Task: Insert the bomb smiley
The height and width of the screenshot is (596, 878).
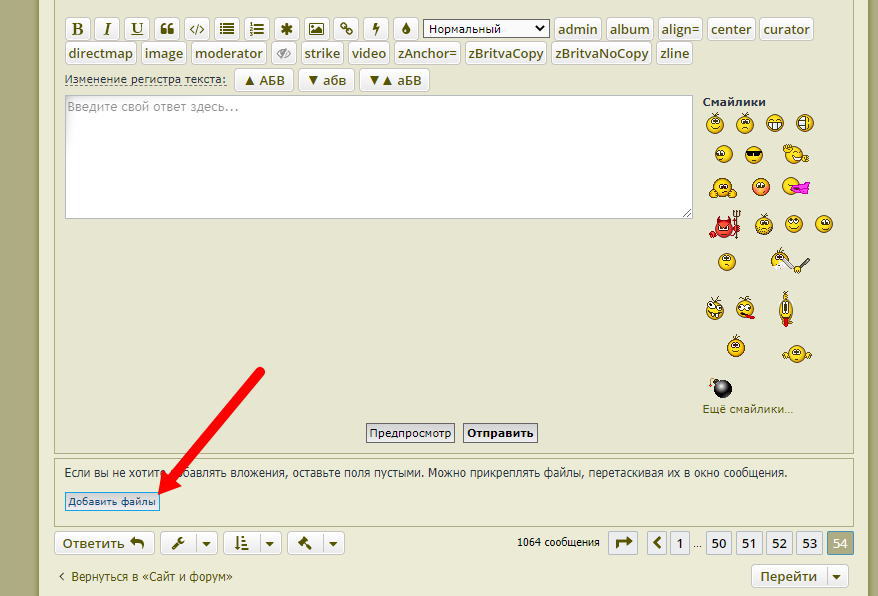Action: 720,387
